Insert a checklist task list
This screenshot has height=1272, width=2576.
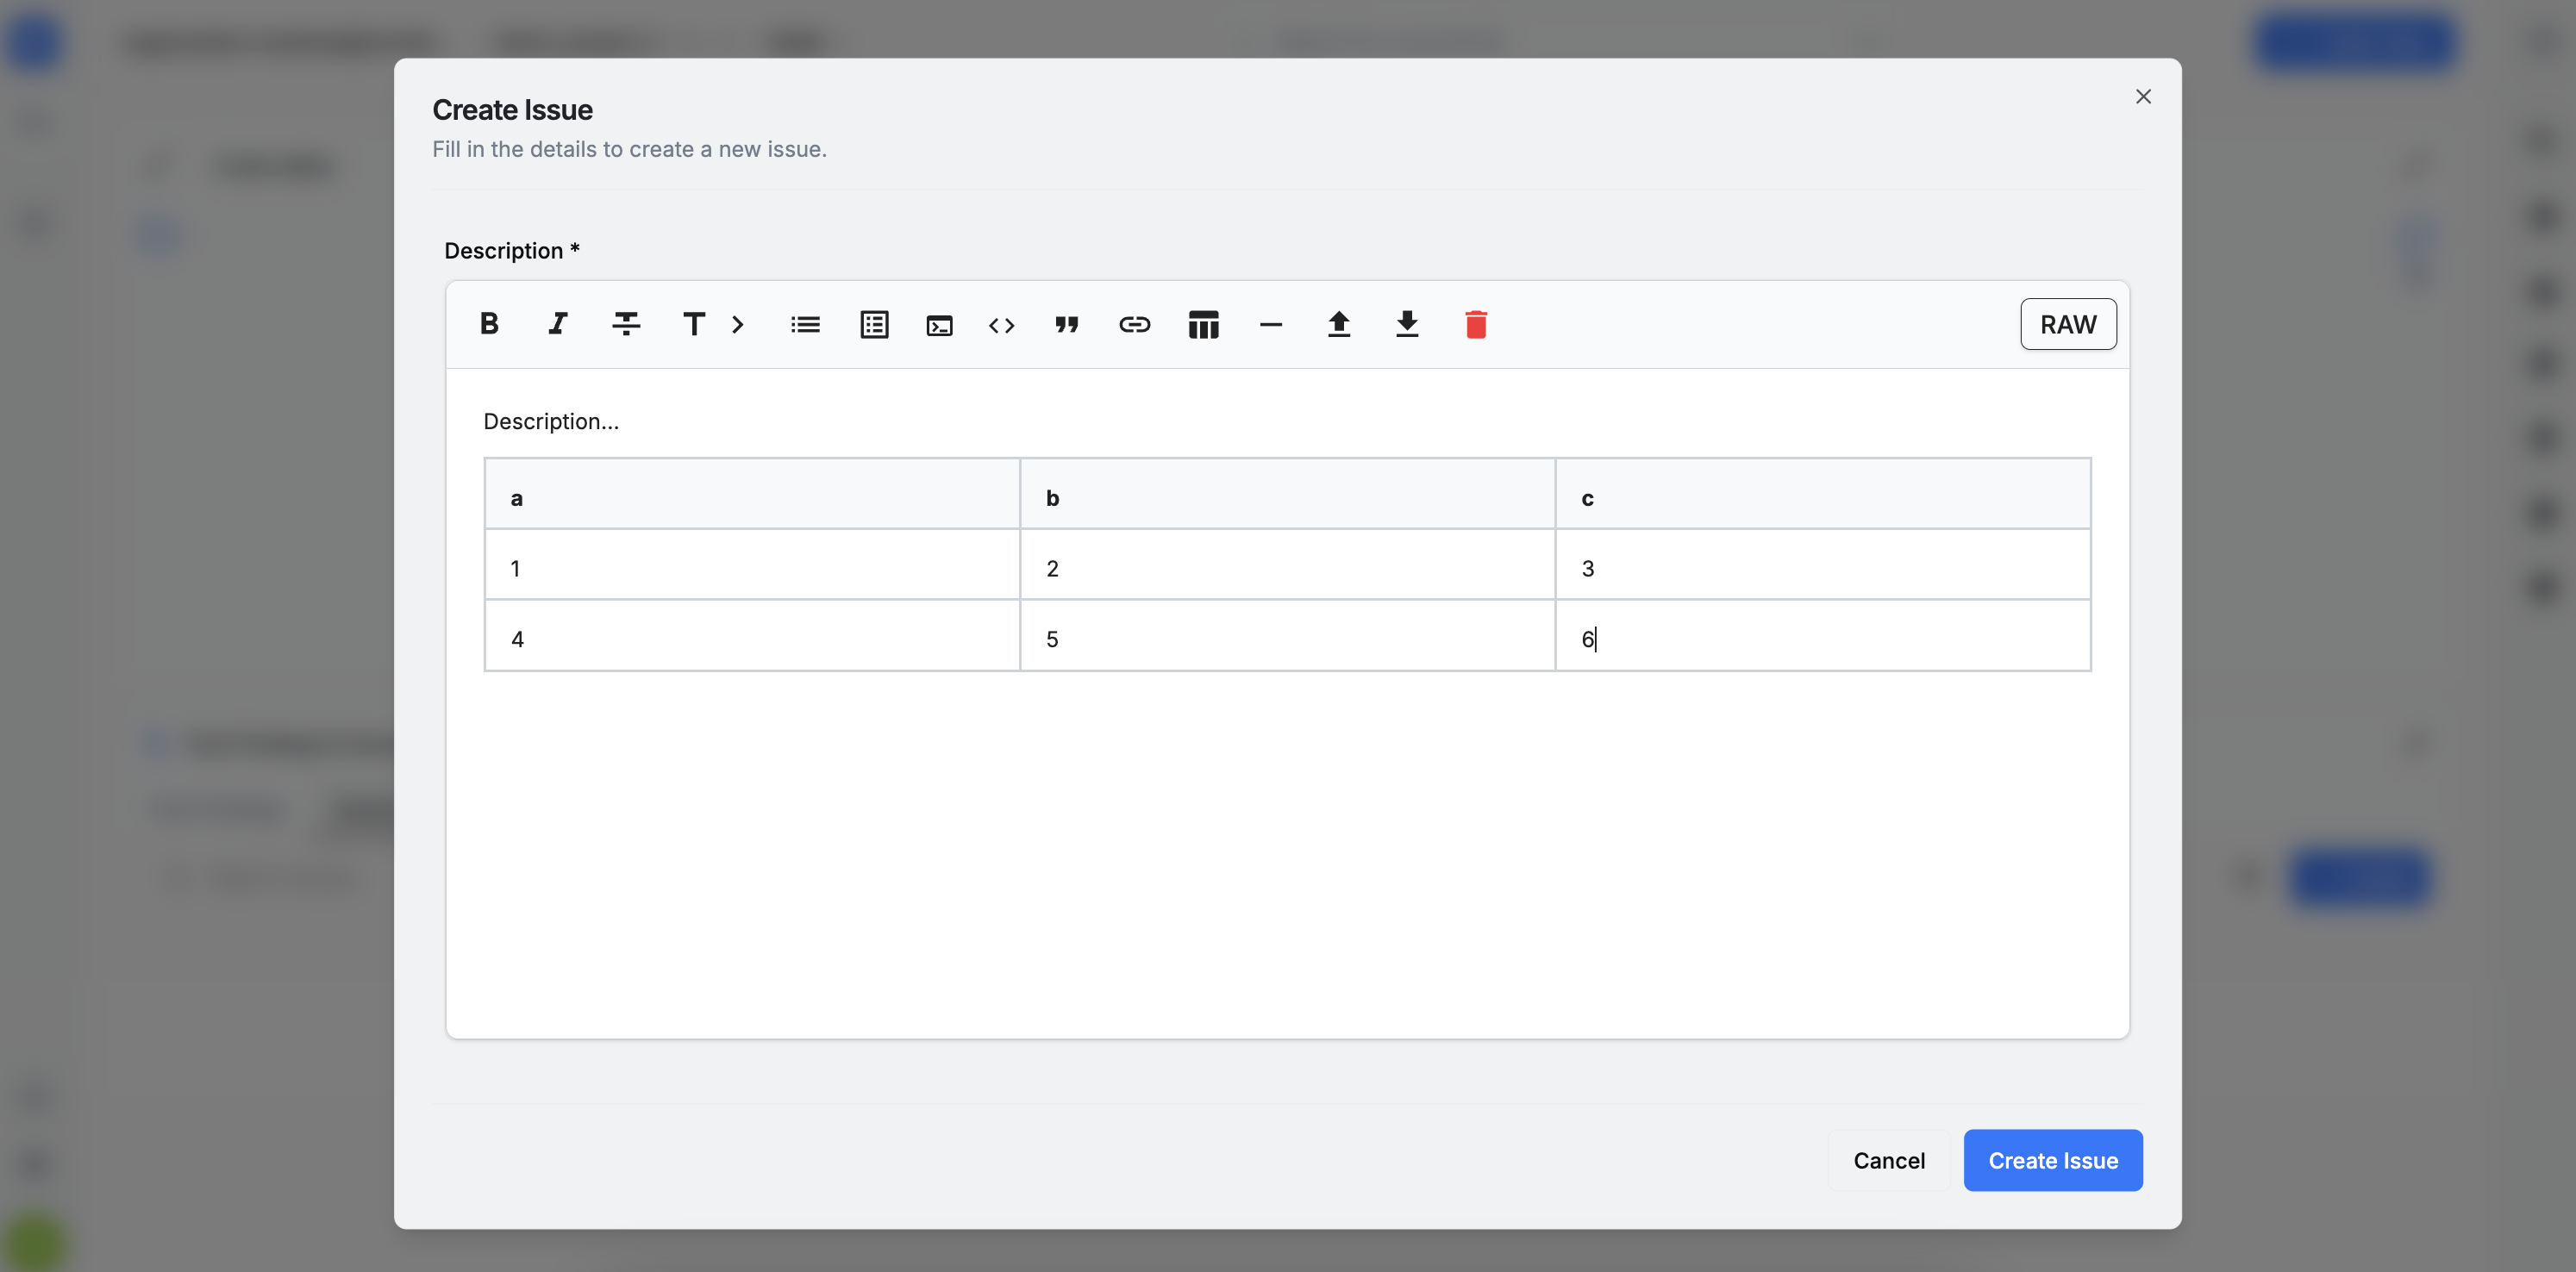click(874, 324)
